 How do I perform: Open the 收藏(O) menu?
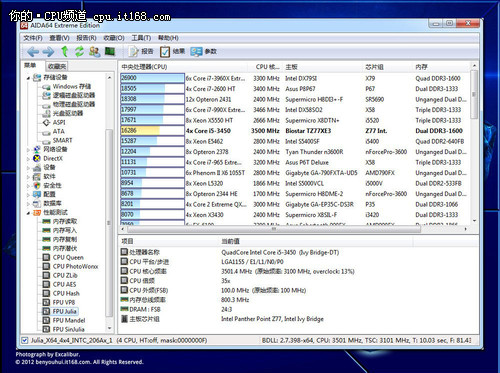point(114,38)
